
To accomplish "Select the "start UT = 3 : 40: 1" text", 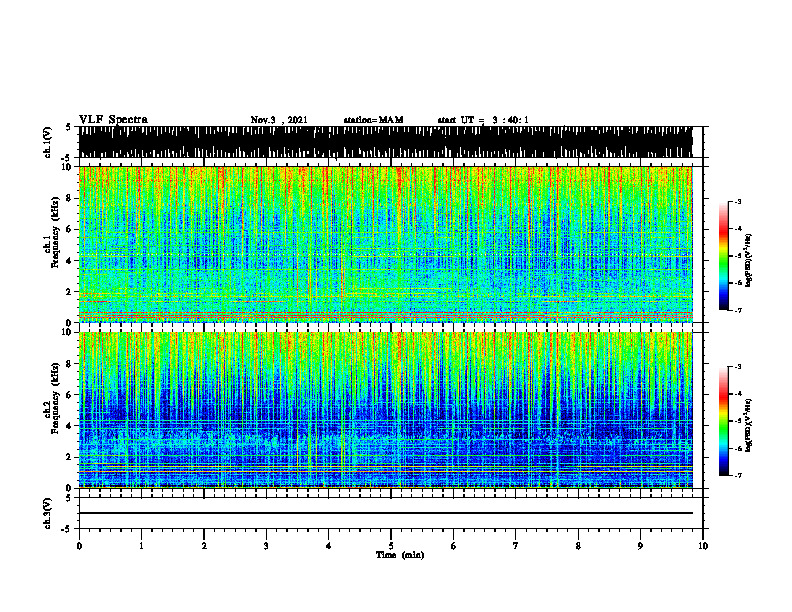I will coord(483,120).
